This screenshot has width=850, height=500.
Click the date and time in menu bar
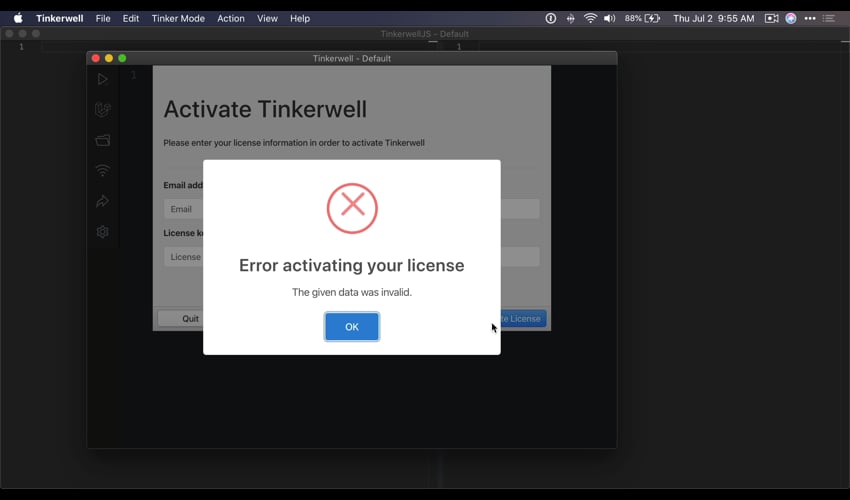click(713, 18)
